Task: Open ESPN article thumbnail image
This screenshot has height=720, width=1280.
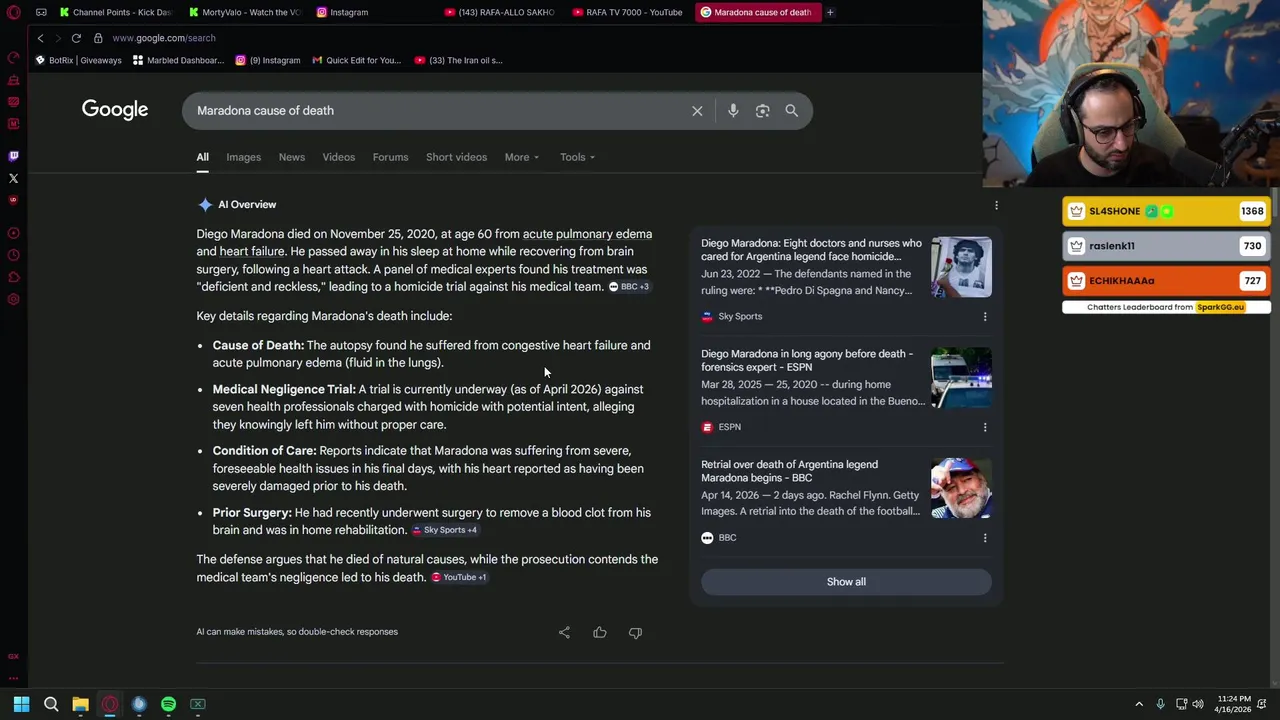Action: pyautogui.click(x=961, y=377)
